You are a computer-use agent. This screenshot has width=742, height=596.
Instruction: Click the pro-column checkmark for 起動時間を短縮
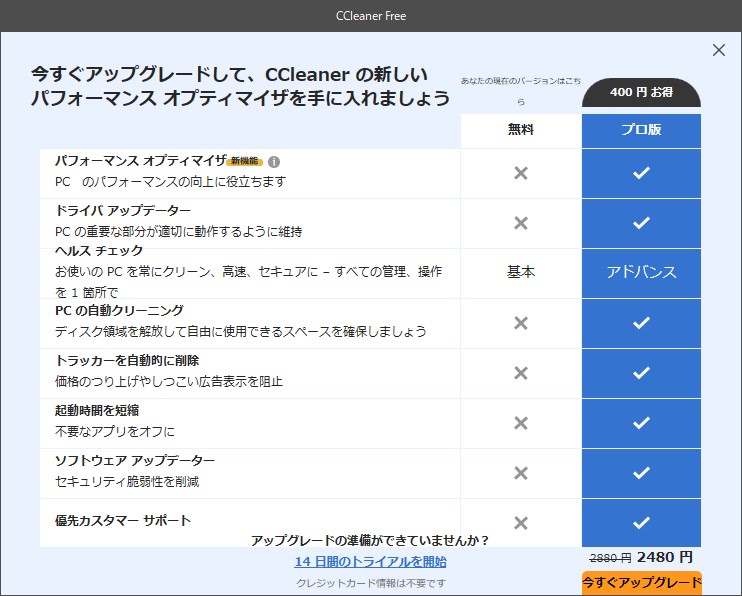click(x=641, y=423)
